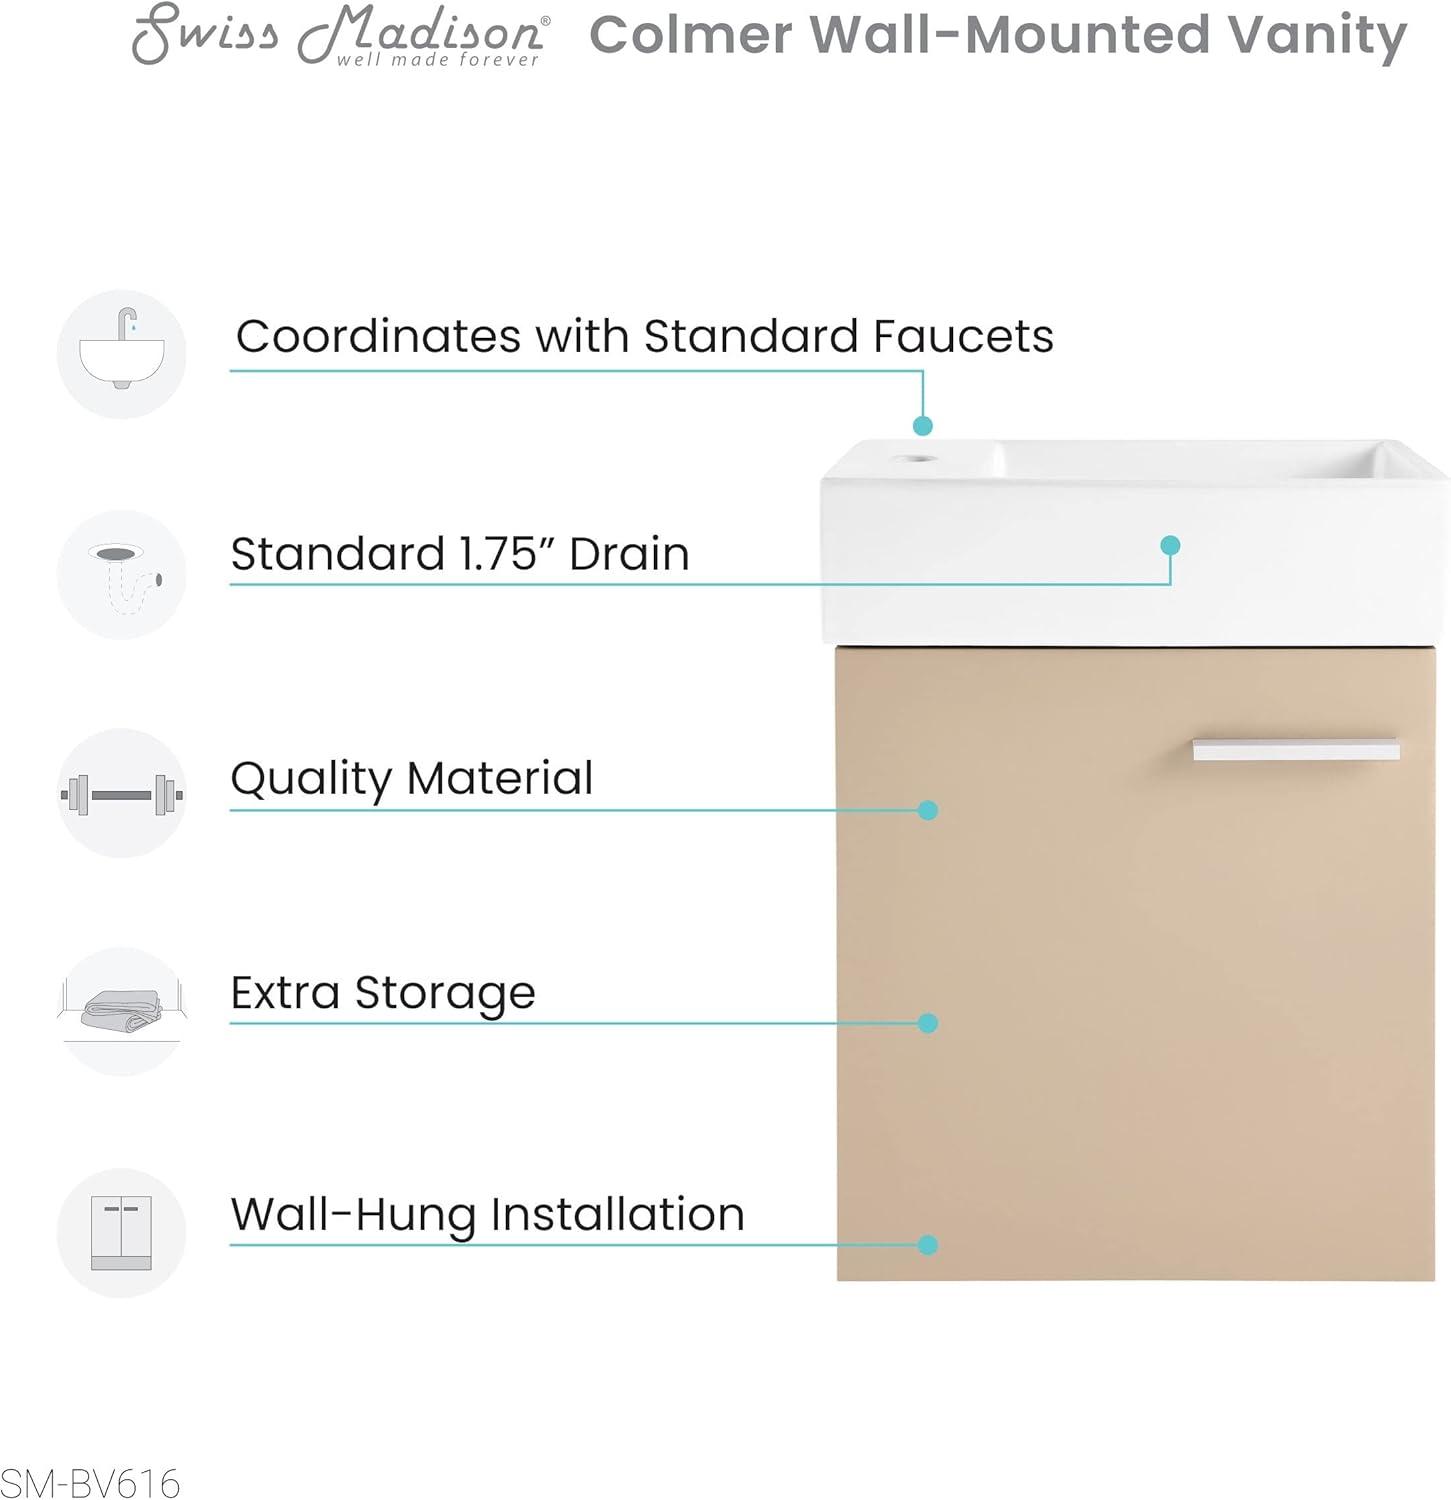Click the Colmer Wall-Mounted Vanity title

(x=998, y=35)
